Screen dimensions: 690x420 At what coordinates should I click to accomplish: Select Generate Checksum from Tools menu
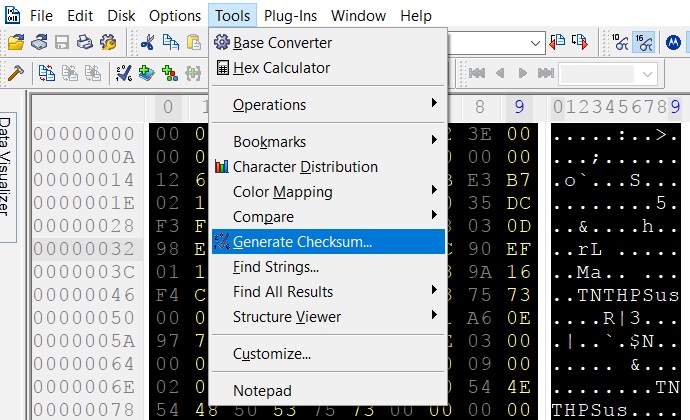(328, 242)
